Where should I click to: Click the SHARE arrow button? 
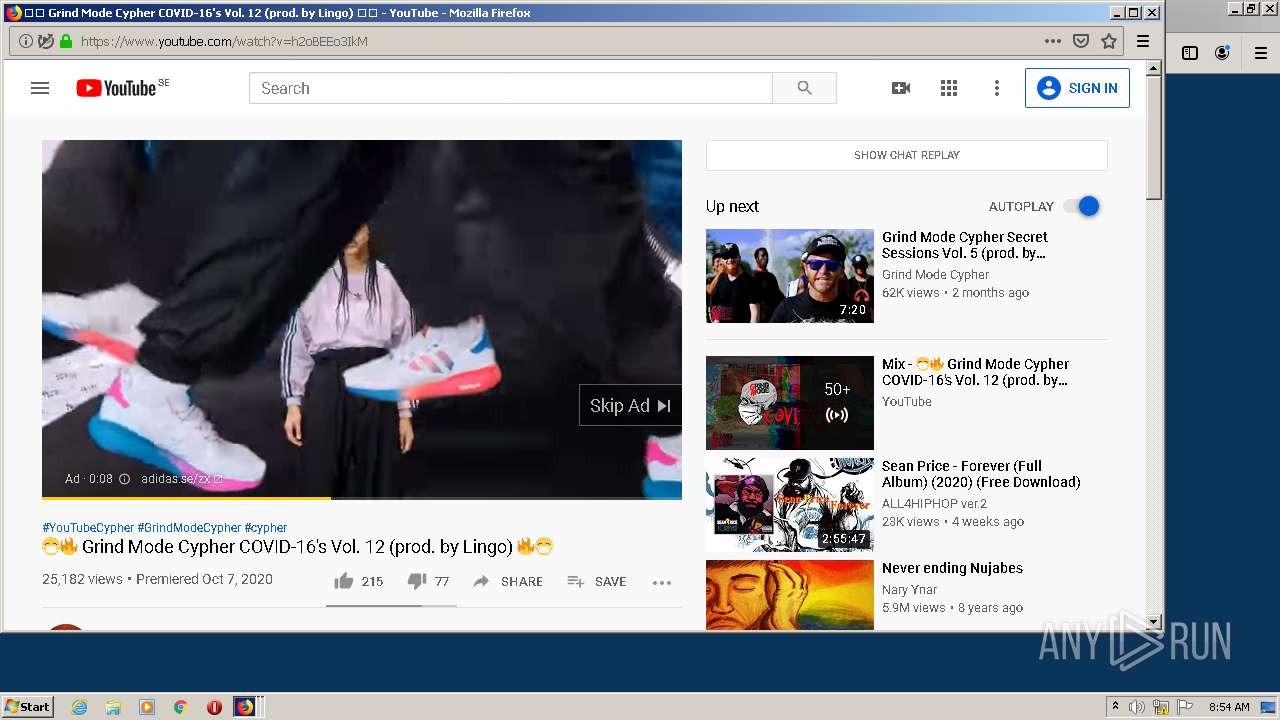(x=507, y=581)
